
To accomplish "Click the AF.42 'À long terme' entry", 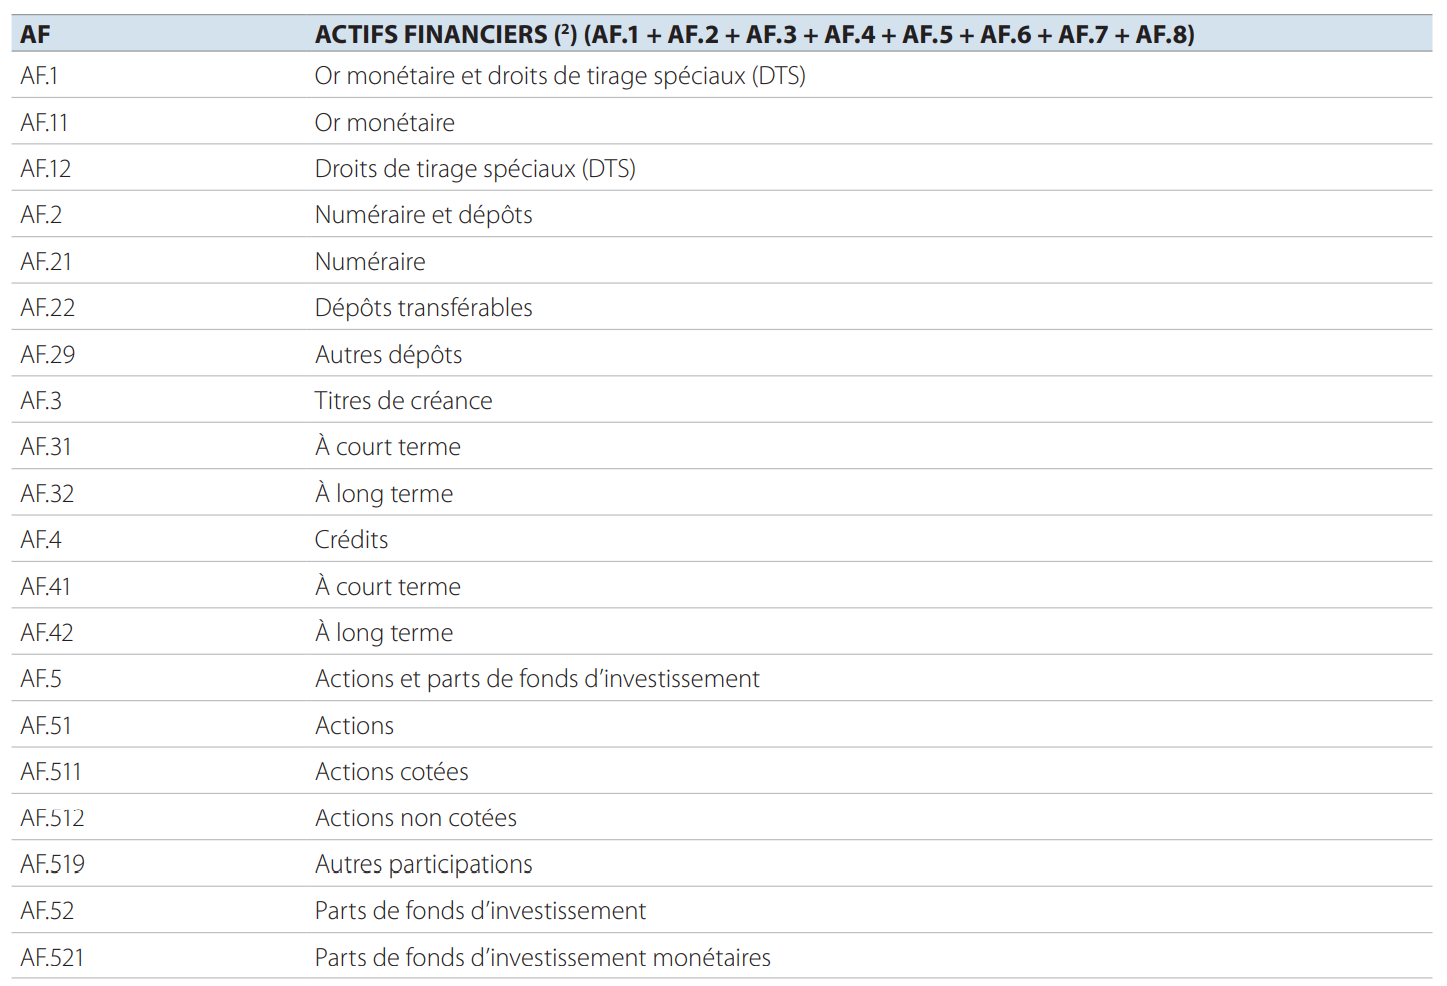I will coord(384,633).
